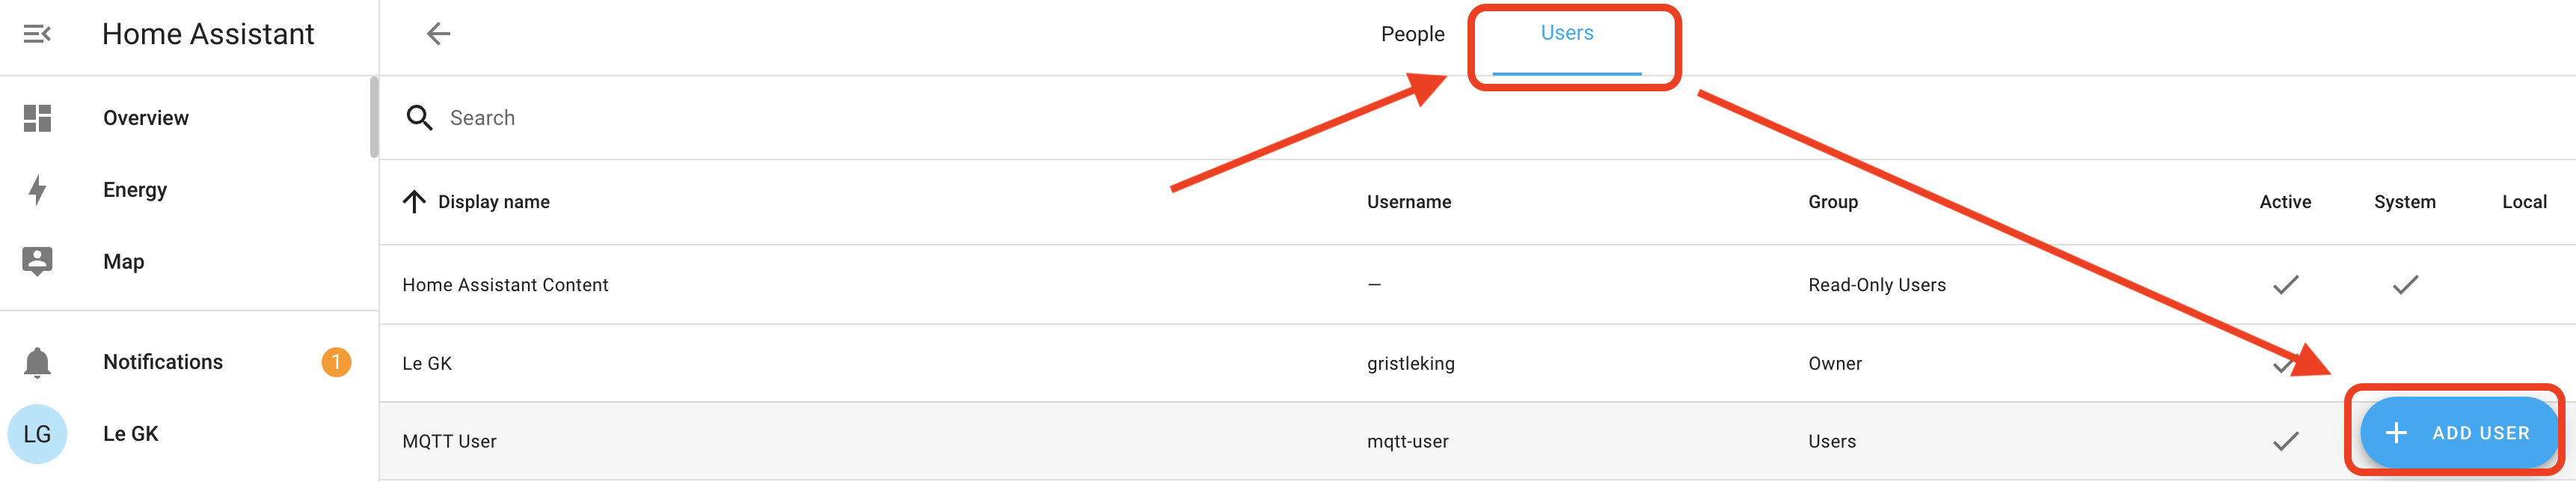Viewport: 2576px width, 482px height.
Task: Click the Map sidebar icon
Action: 37,261
